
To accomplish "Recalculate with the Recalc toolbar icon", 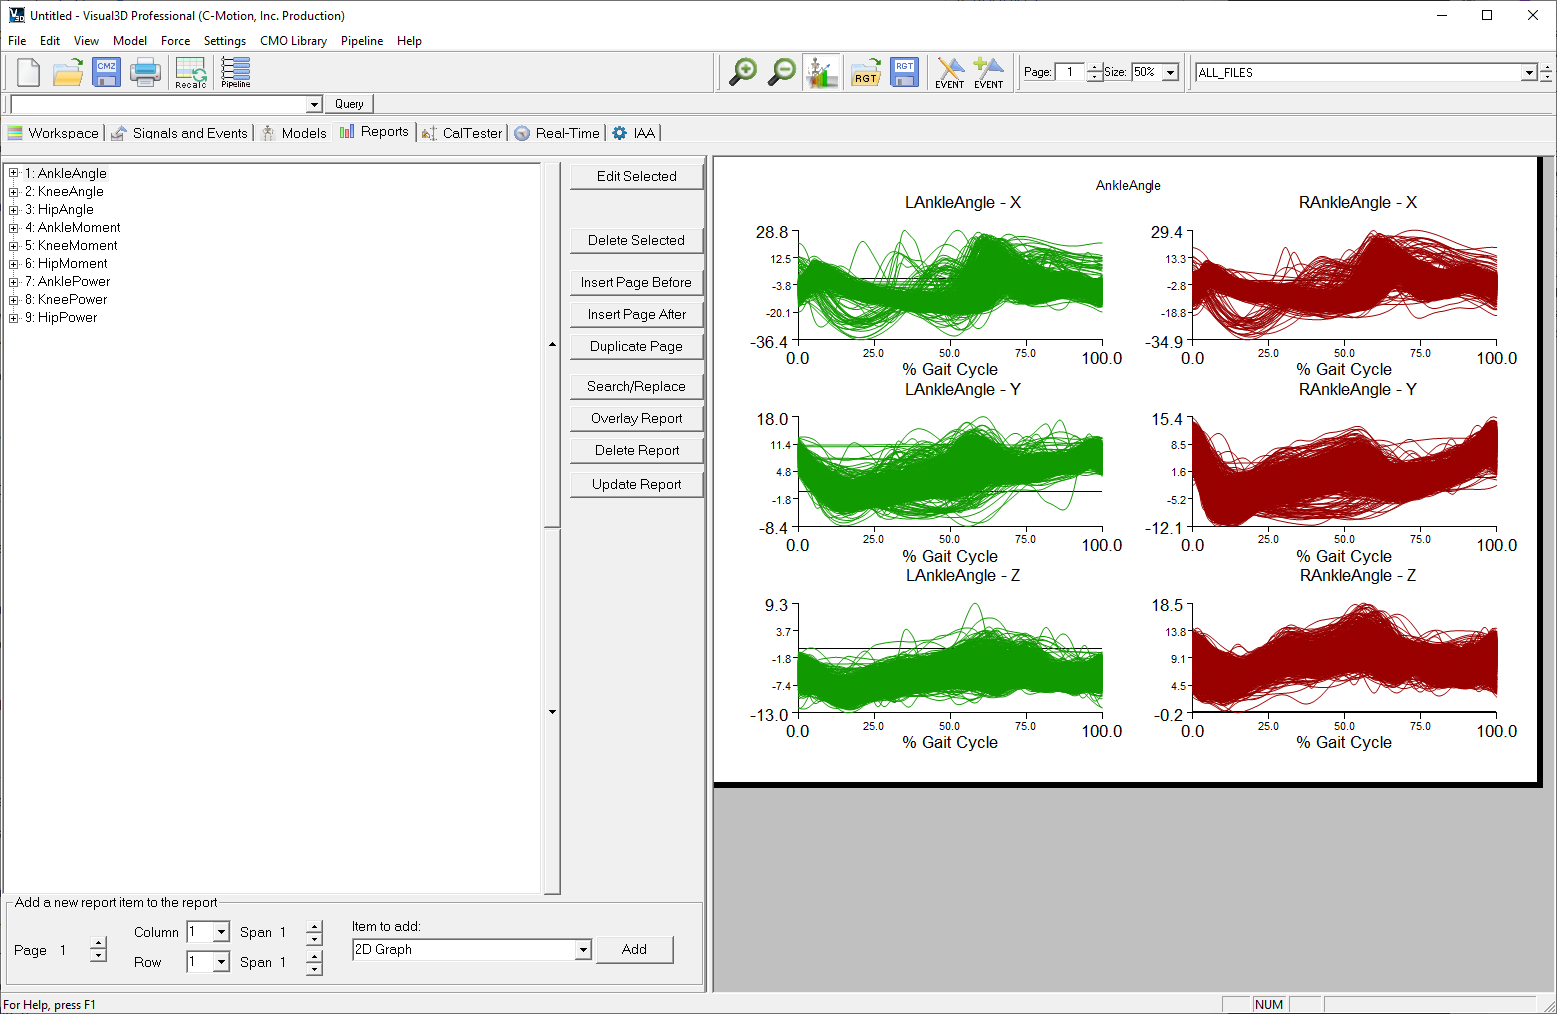I will [x=190, y=72].
